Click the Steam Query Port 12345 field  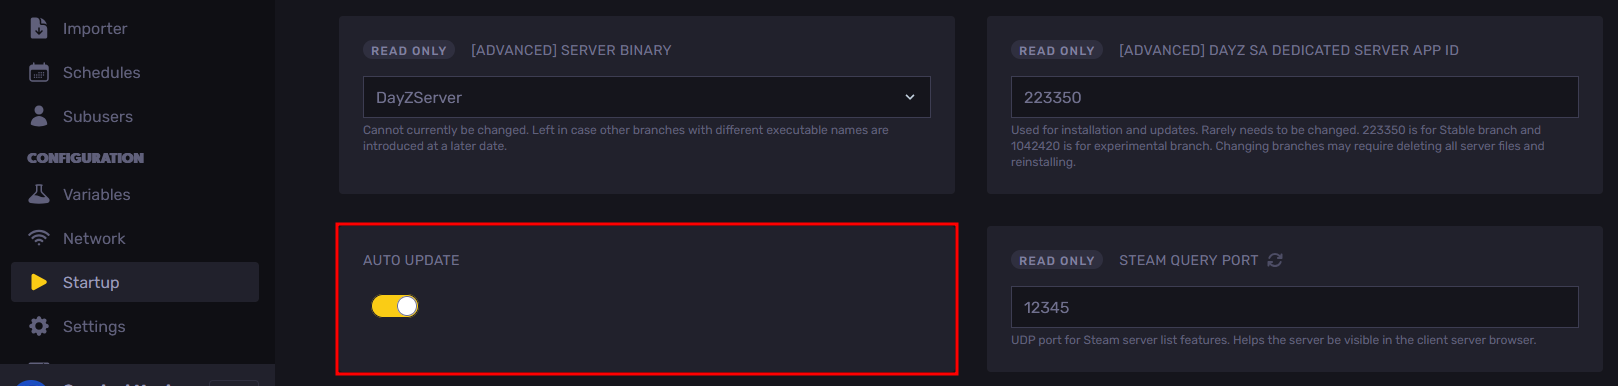(1294, 307)
